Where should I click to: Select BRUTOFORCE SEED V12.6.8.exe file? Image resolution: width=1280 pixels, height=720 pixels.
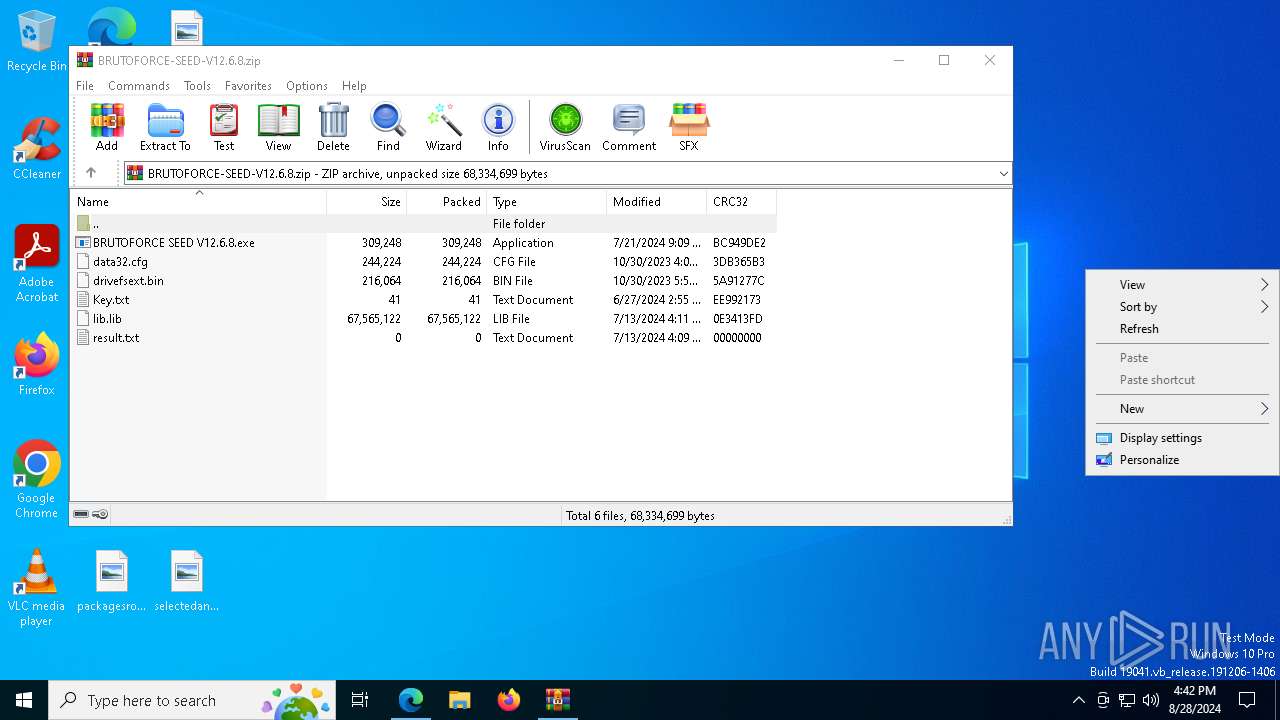[x=424, y=243]
